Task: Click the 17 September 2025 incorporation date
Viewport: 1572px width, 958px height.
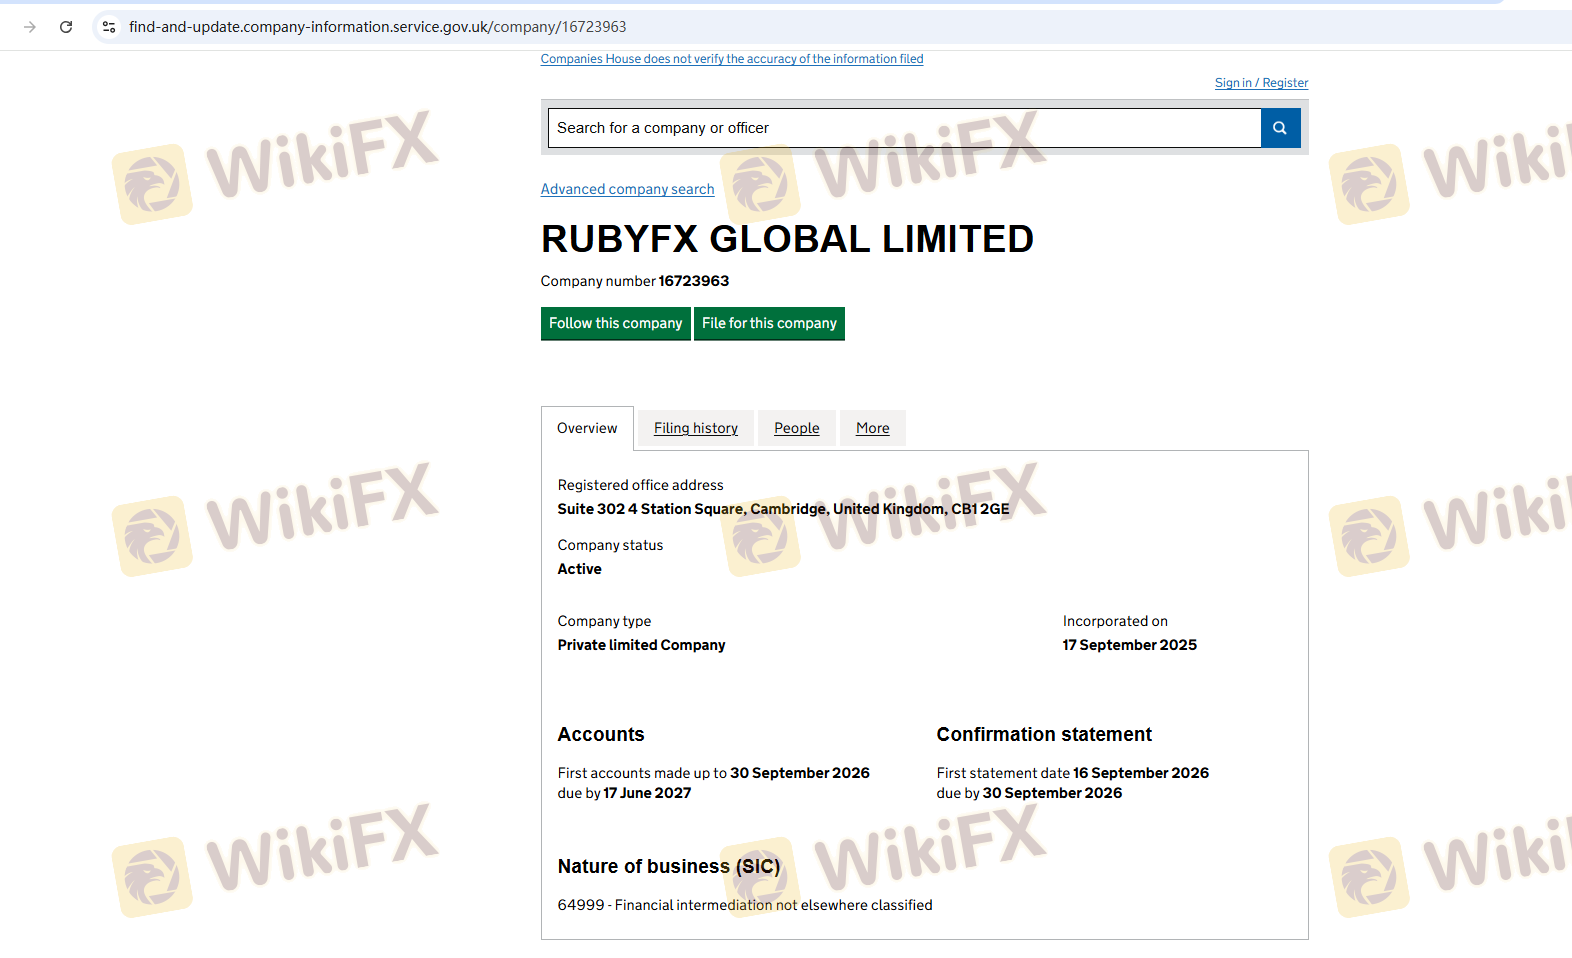Action: tap(1129, 645)
